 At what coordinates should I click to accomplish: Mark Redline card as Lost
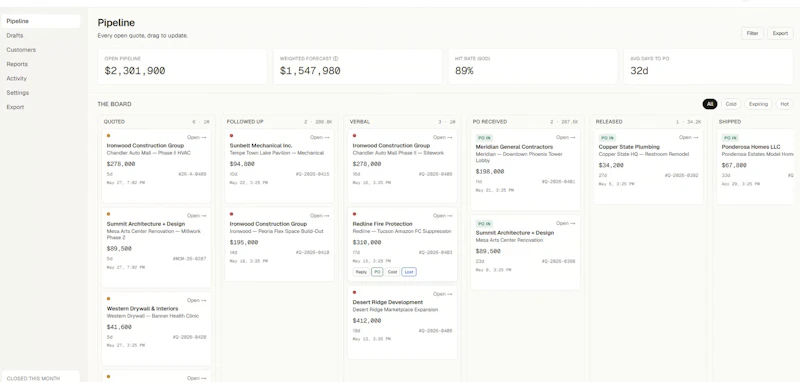pos(409,272)
